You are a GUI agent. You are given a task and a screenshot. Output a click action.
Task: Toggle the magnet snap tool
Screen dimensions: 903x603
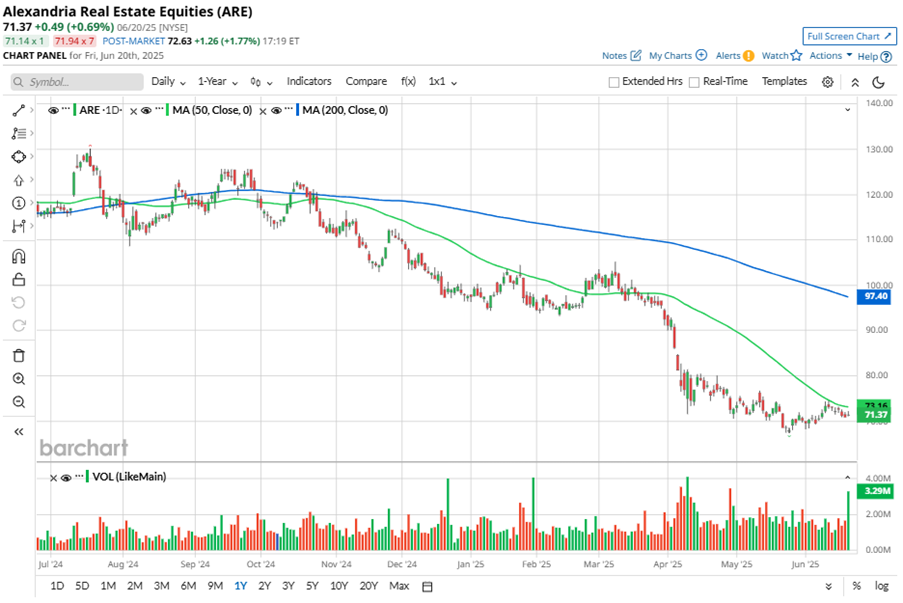pyautogui.click(x=18, y=256)
